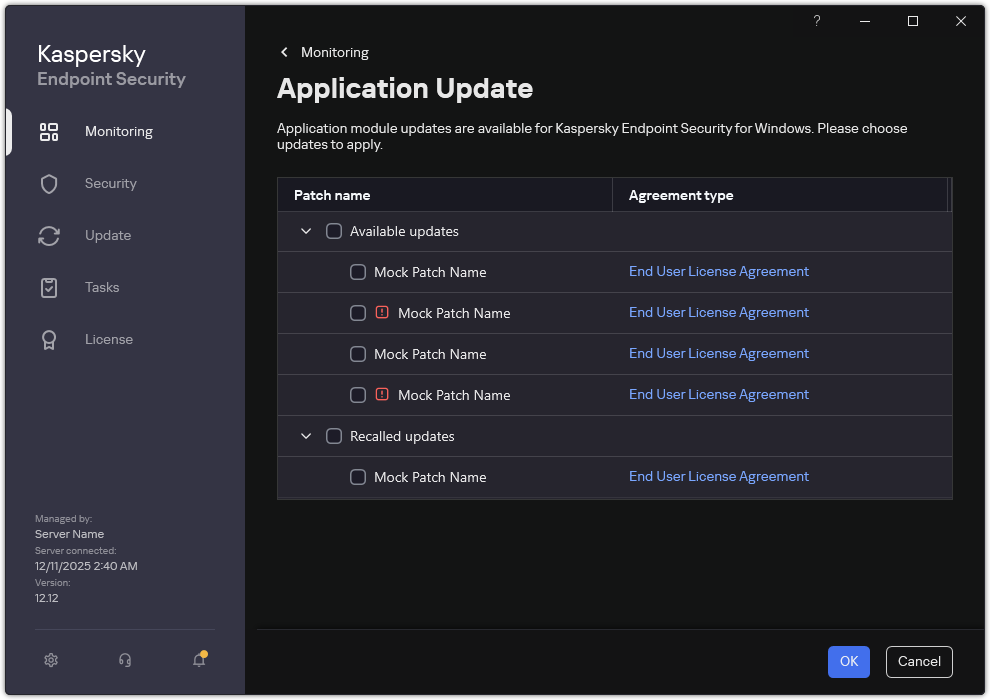Click the support headset icon

[x=124, y=660]
